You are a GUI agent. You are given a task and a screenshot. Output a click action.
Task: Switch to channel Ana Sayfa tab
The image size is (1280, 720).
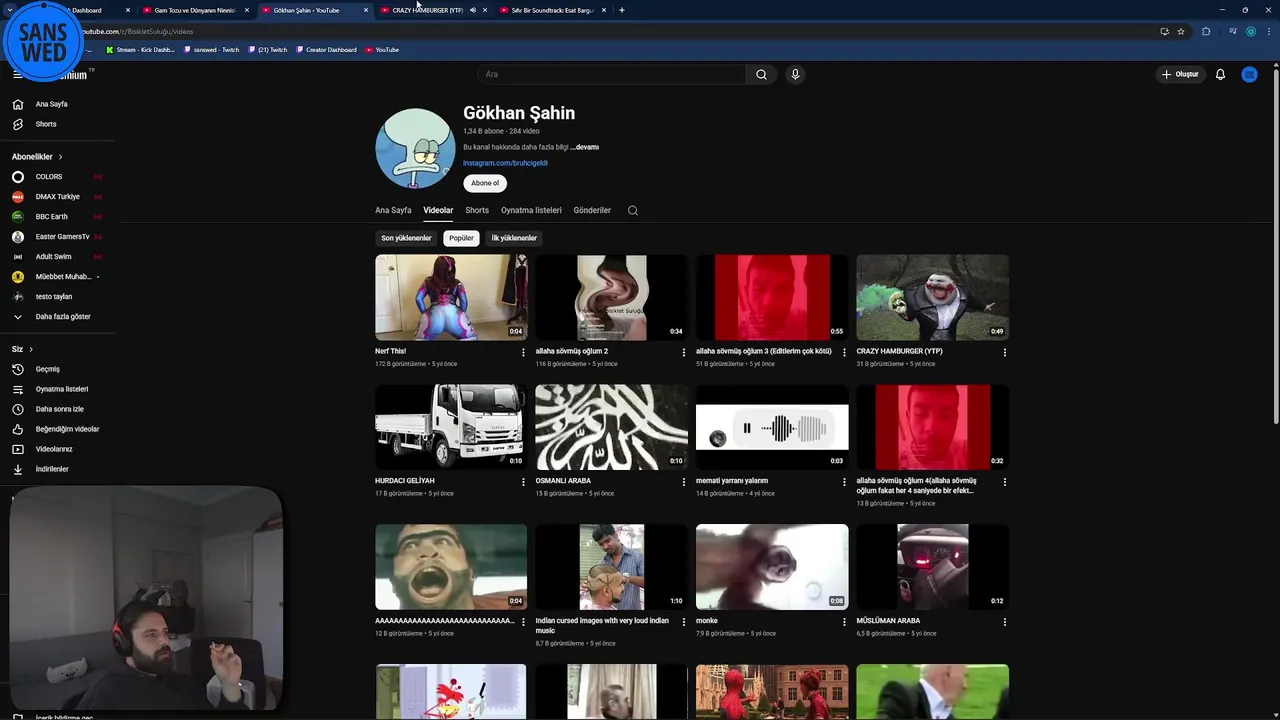pos(393,210)
